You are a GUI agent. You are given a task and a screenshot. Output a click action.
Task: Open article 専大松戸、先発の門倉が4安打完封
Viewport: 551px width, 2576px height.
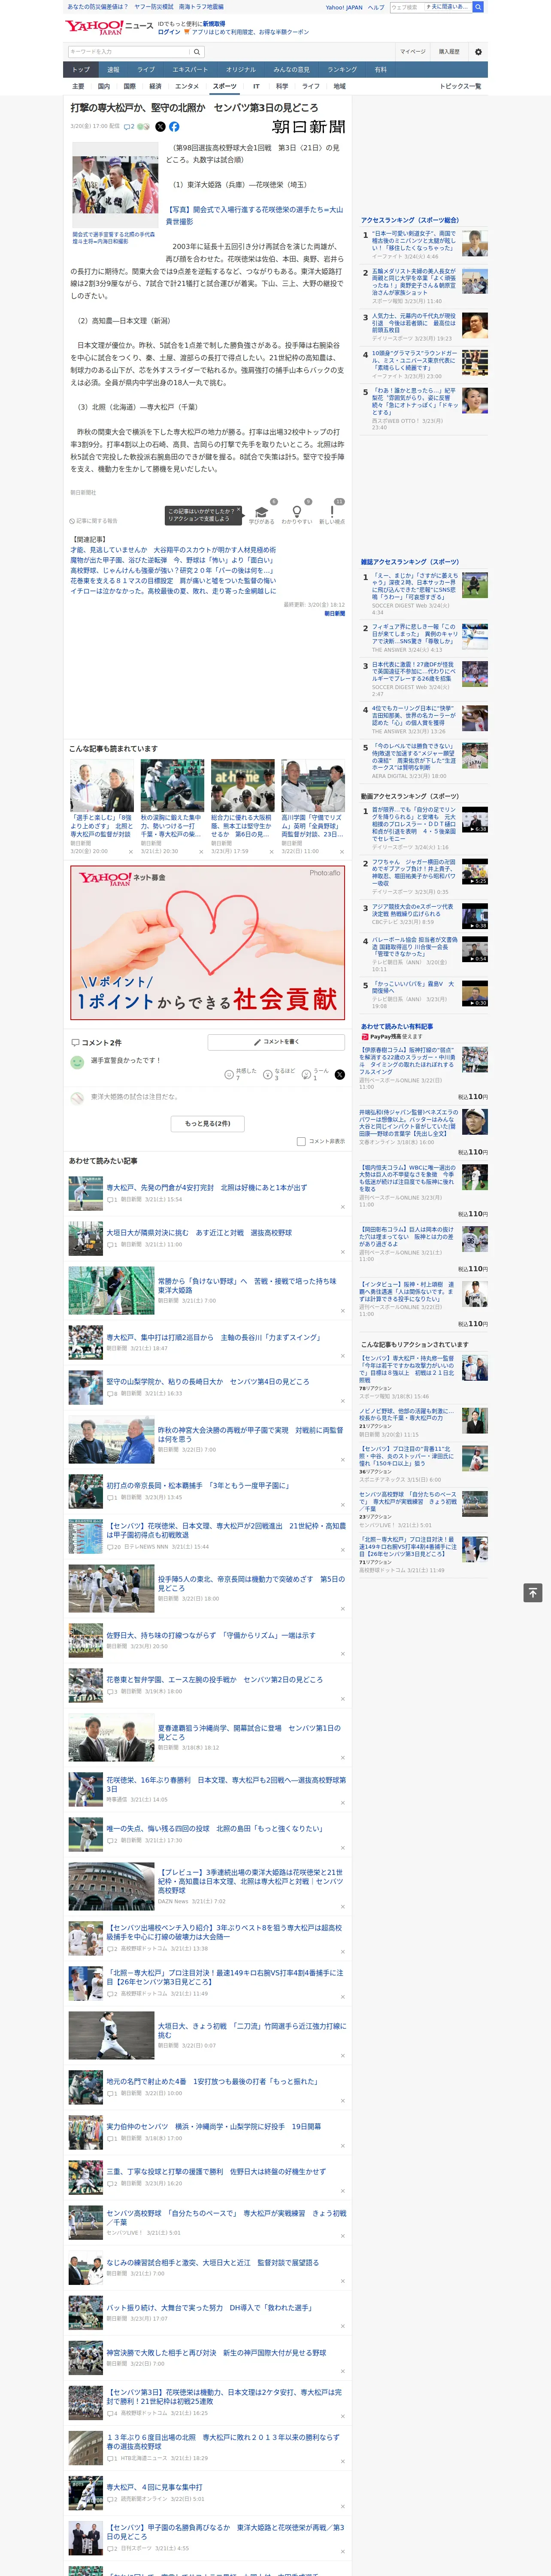(206, 1187)
